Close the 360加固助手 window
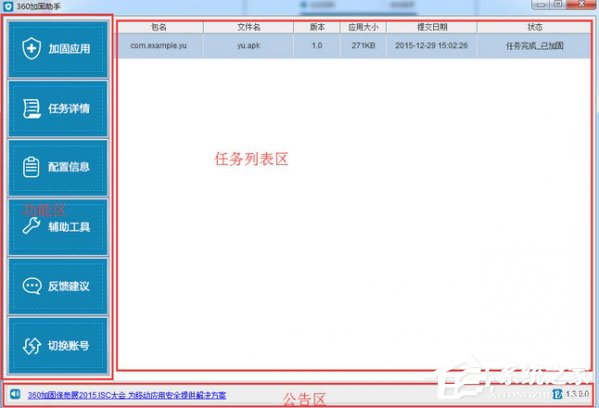The height and width of the screenshot is (408, 599). coord(581,4)
